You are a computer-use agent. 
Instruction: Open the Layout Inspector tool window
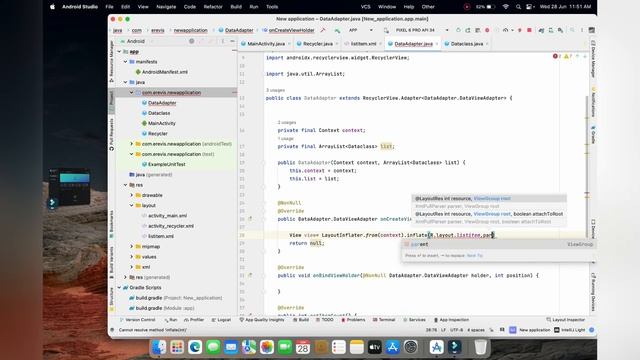point(566,320)
